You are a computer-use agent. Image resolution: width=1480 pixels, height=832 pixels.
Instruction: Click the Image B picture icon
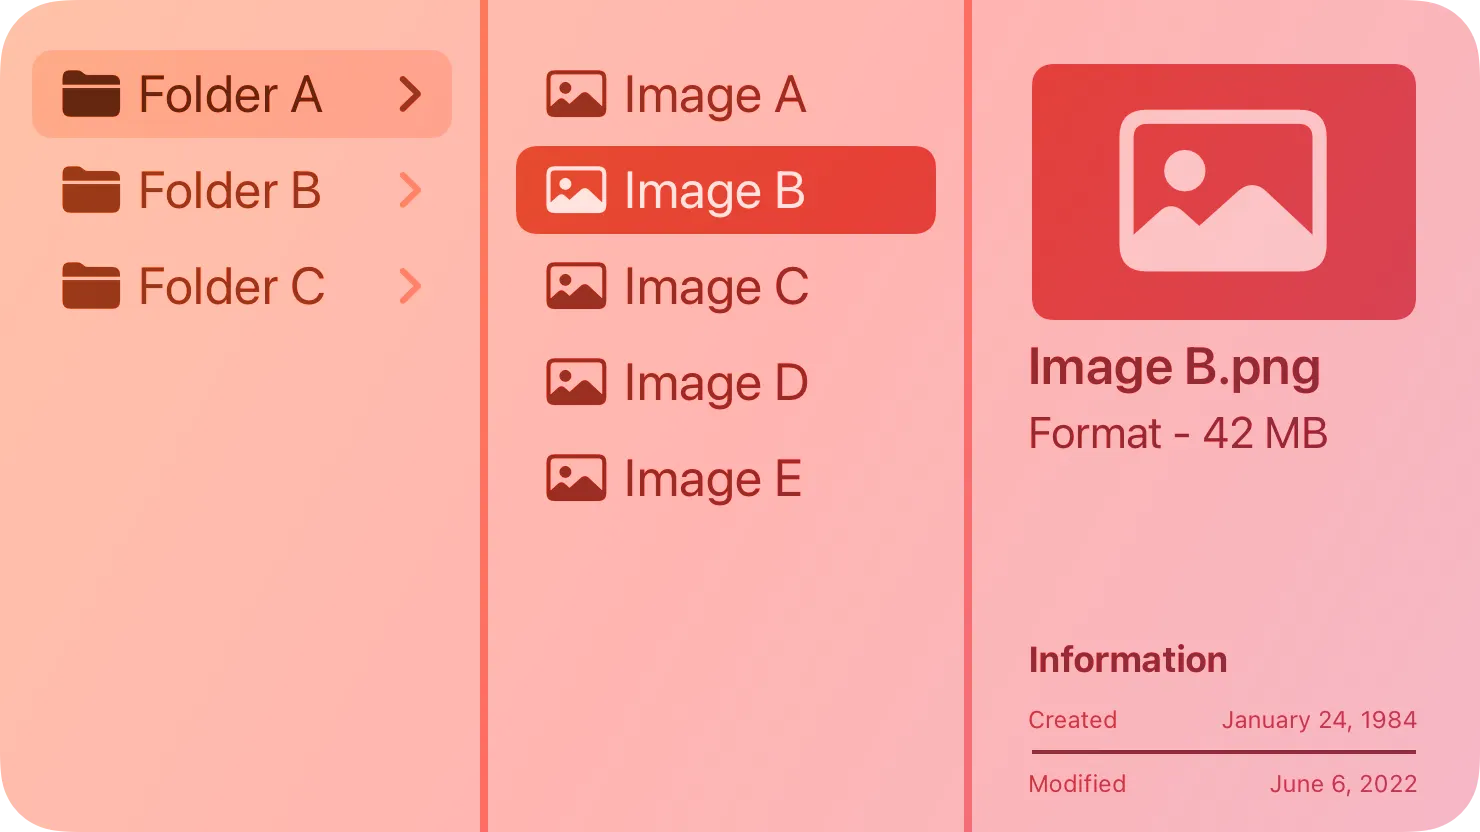coord(576,190)
